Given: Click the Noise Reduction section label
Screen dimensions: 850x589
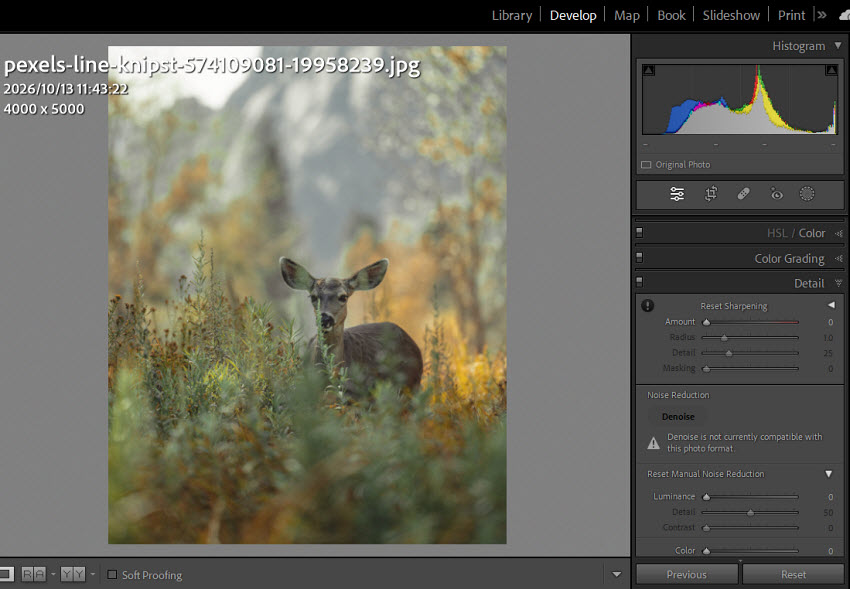Looking at the screenshot, I should click(x=678, y=395).
